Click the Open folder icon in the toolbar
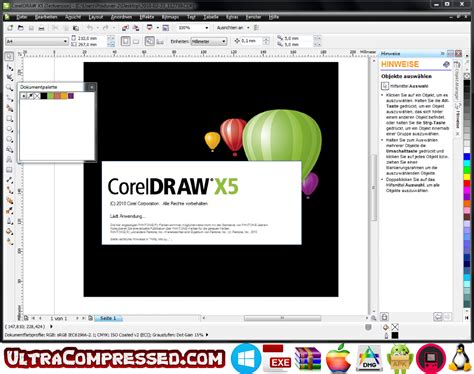 click(x=21, y=28)
